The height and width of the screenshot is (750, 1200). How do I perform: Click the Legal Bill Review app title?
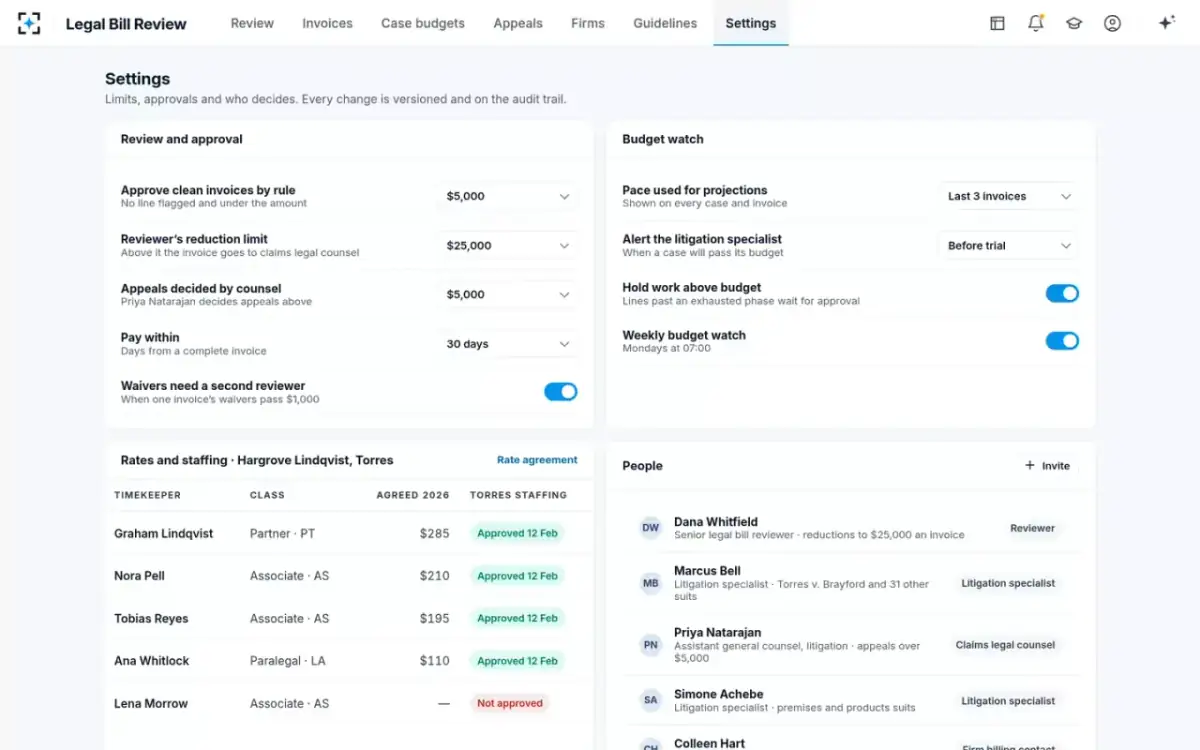click(x=126, y=24)
